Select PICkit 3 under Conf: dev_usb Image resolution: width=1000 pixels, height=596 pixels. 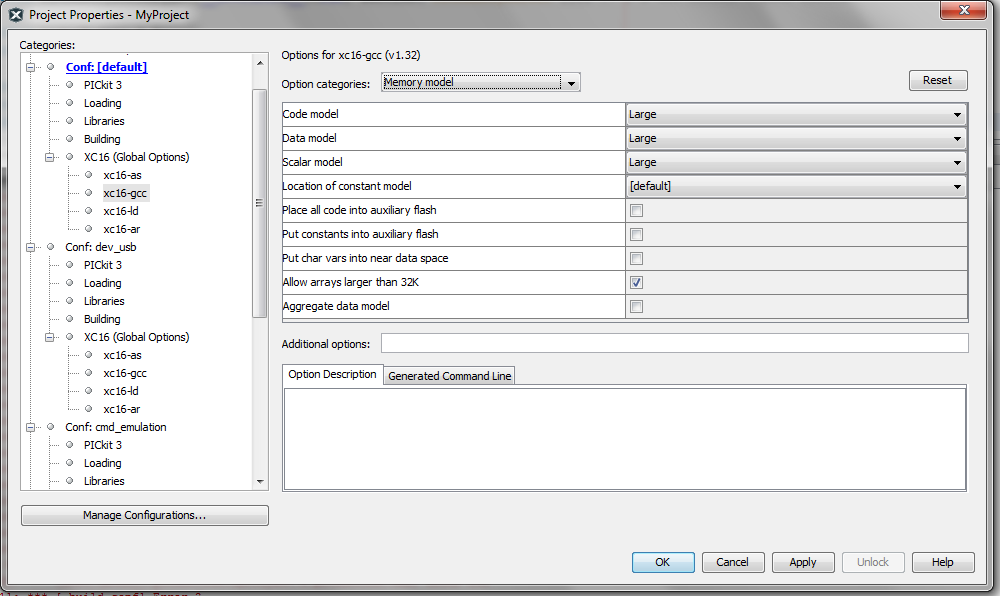coord(103,265)
